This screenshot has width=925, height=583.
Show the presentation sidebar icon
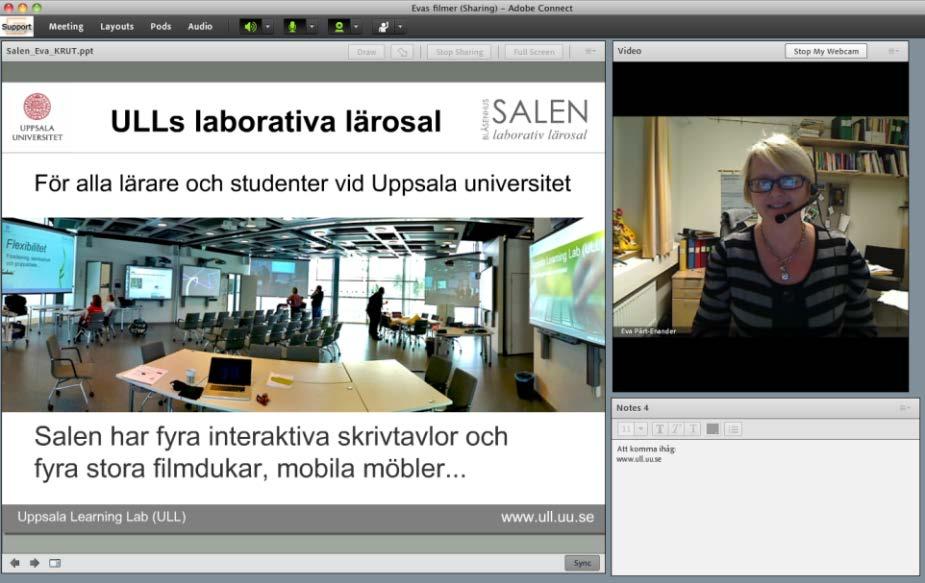[x=55, y=563]
